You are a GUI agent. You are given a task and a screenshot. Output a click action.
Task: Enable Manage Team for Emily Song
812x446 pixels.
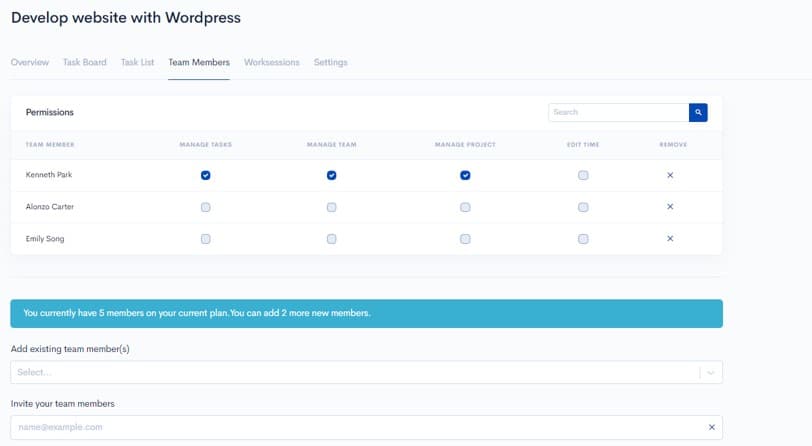coord(331,239)
